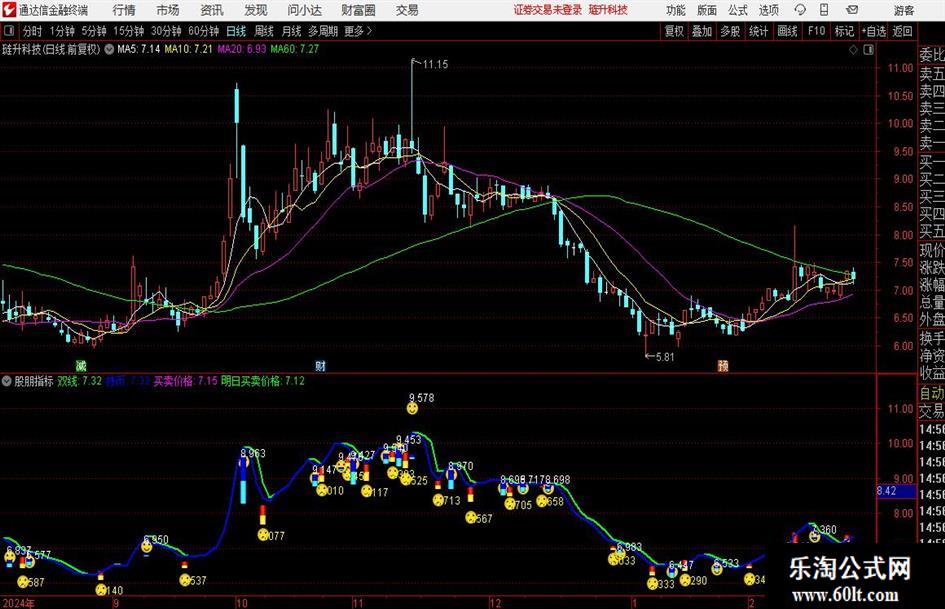Open the 公式 menu

coord(738,10)
